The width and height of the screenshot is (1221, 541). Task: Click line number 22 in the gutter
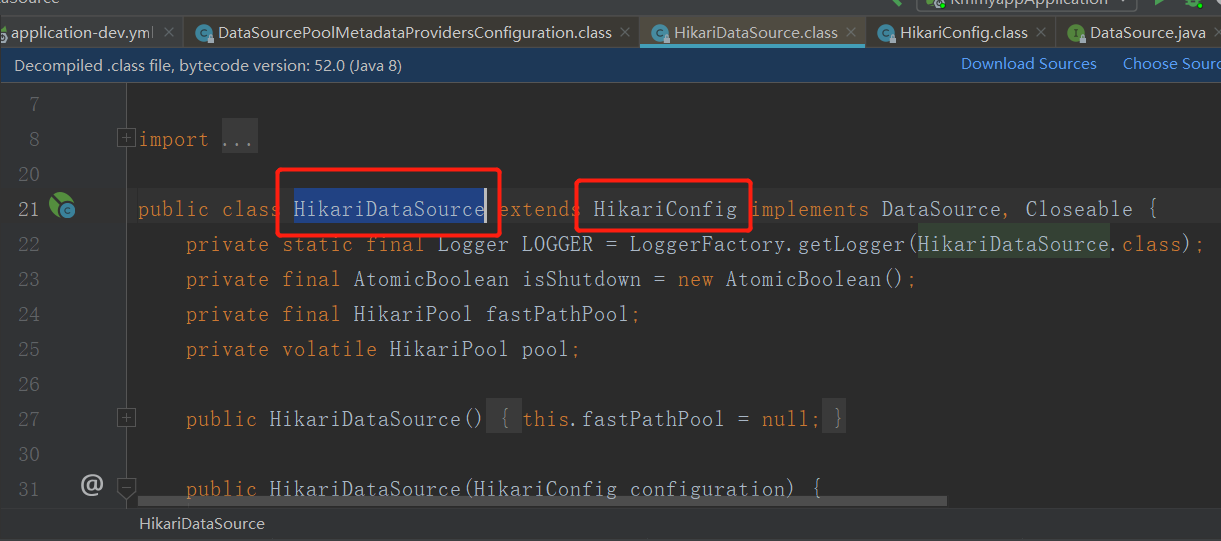29,244
